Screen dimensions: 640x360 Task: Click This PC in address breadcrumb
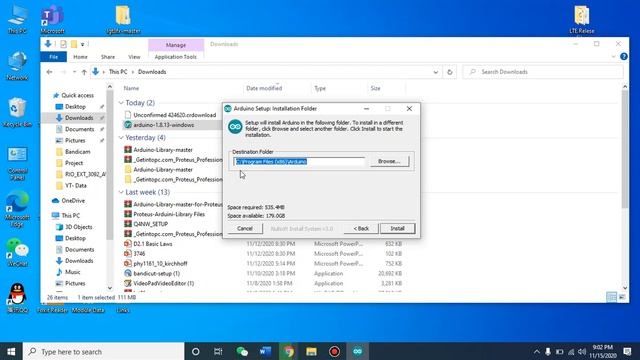coord(118,72)
